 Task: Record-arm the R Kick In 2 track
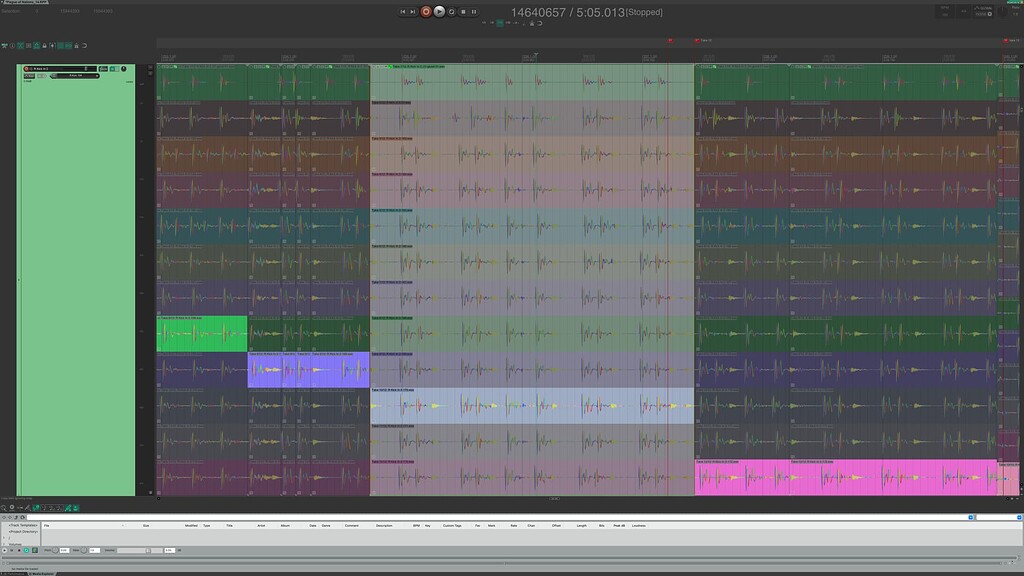click(26, 69)
